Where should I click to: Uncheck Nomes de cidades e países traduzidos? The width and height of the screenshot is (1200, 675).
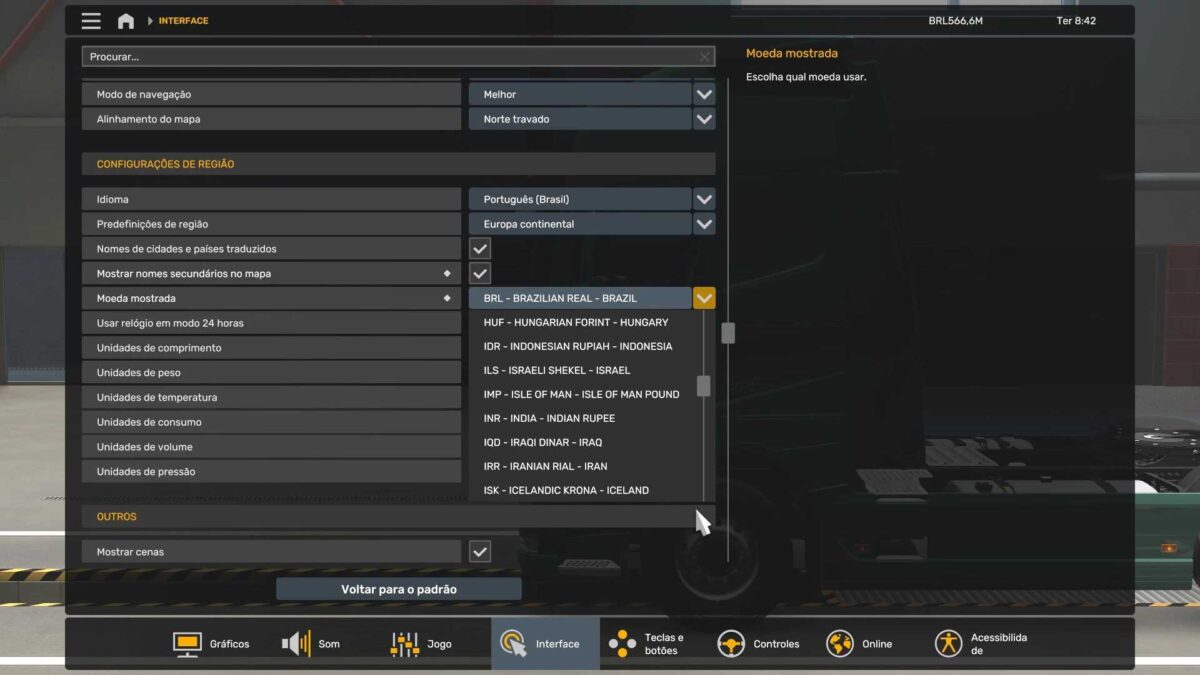(480, 249)
